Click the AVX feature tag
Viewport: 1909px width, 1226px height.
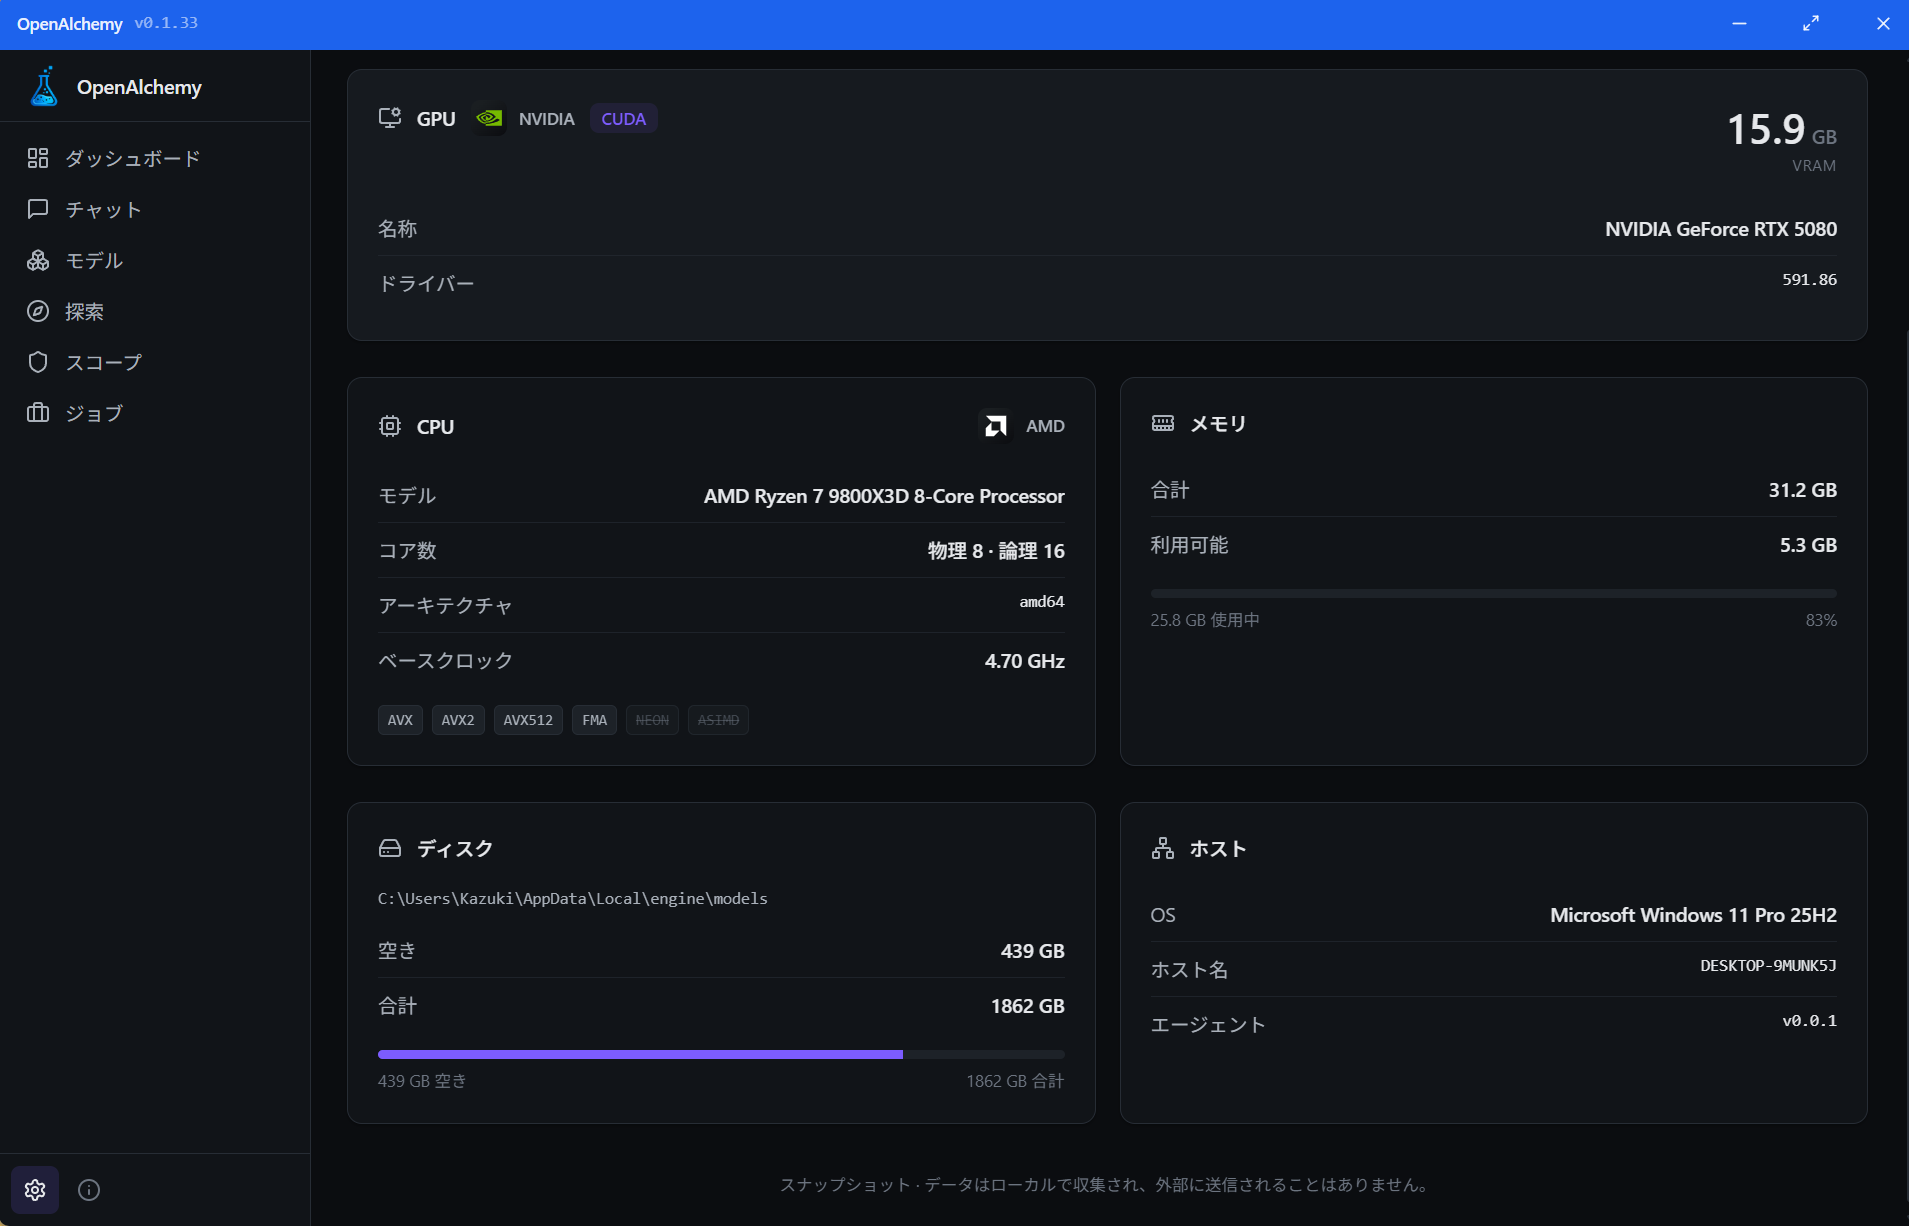coord(400,720)
